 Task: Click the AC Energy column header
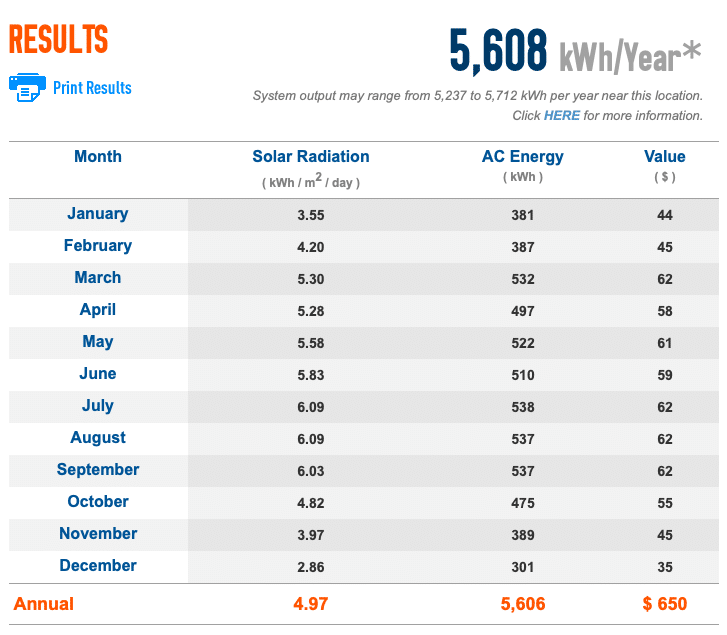point(522,156)
